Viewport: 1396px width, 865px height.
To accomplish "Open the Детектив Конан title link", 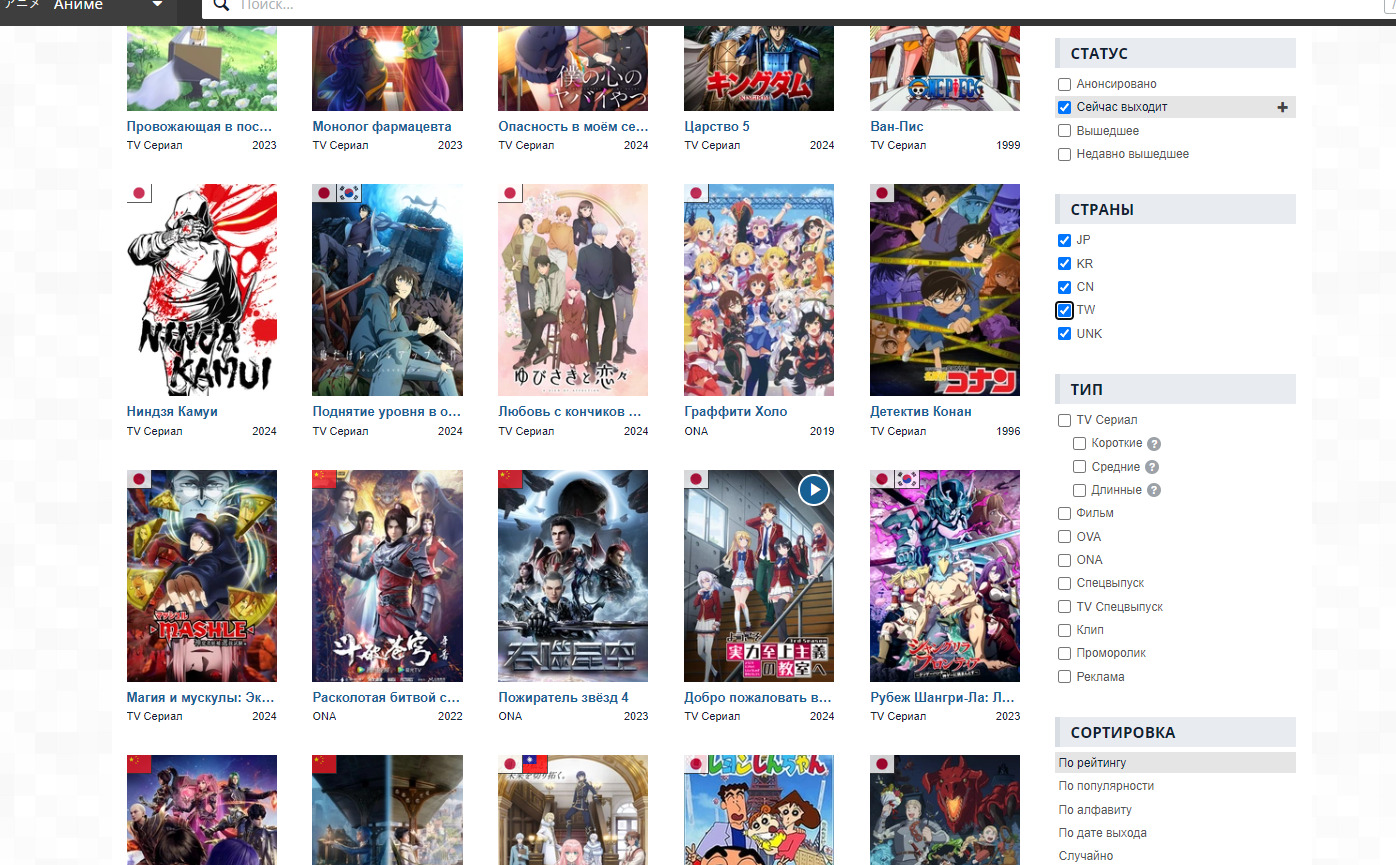I will coord(921,411).
